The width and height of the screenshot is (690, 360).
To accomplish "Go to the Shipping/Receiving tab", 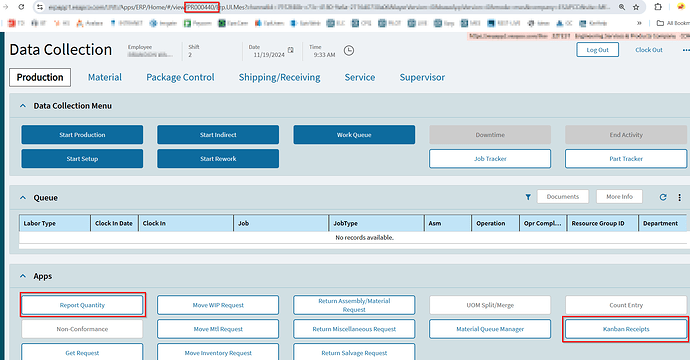I will pos(279,77).
